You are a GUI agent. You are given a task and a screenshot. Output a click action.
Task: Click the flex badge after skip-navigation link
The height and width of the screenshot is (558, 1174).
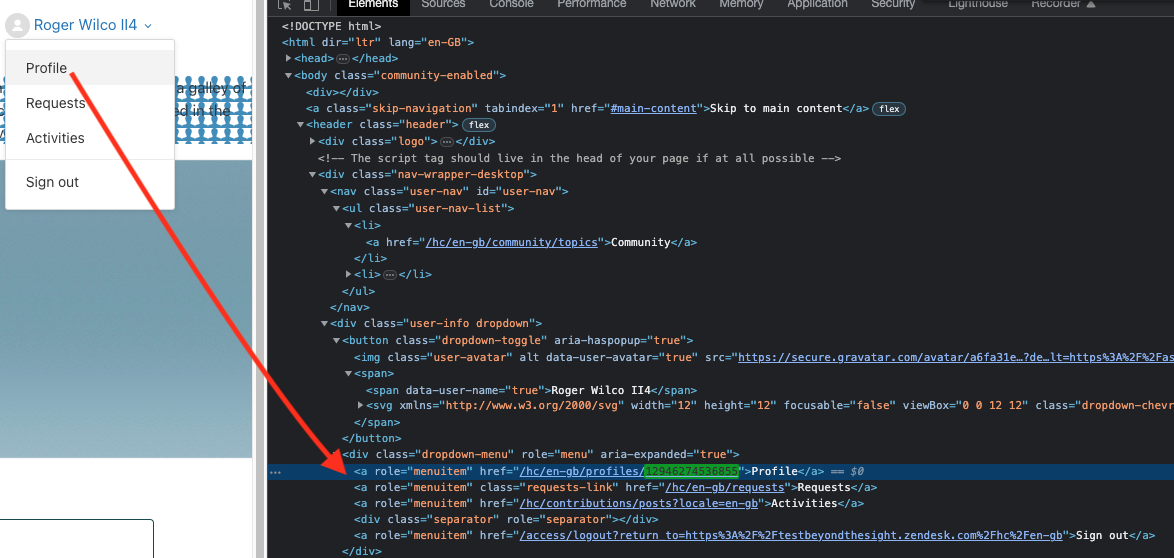[x=889, y=108]
